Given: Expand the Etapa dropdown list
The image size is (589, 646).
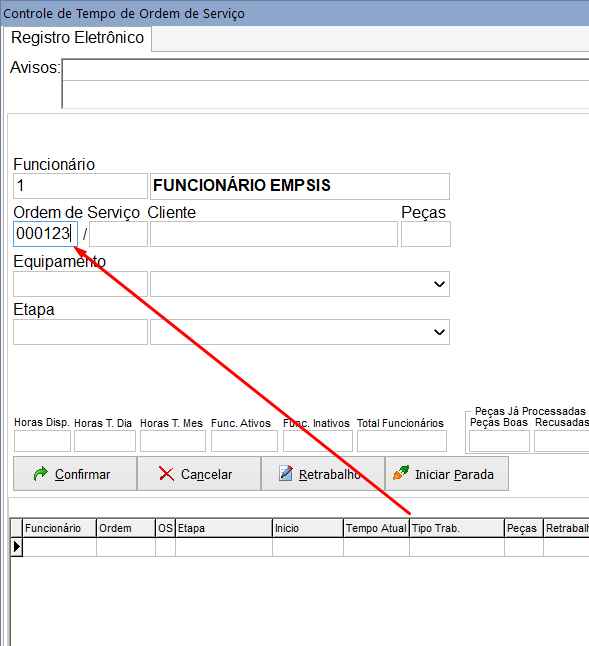Looking at the screenshot, I should pos(439,332).
